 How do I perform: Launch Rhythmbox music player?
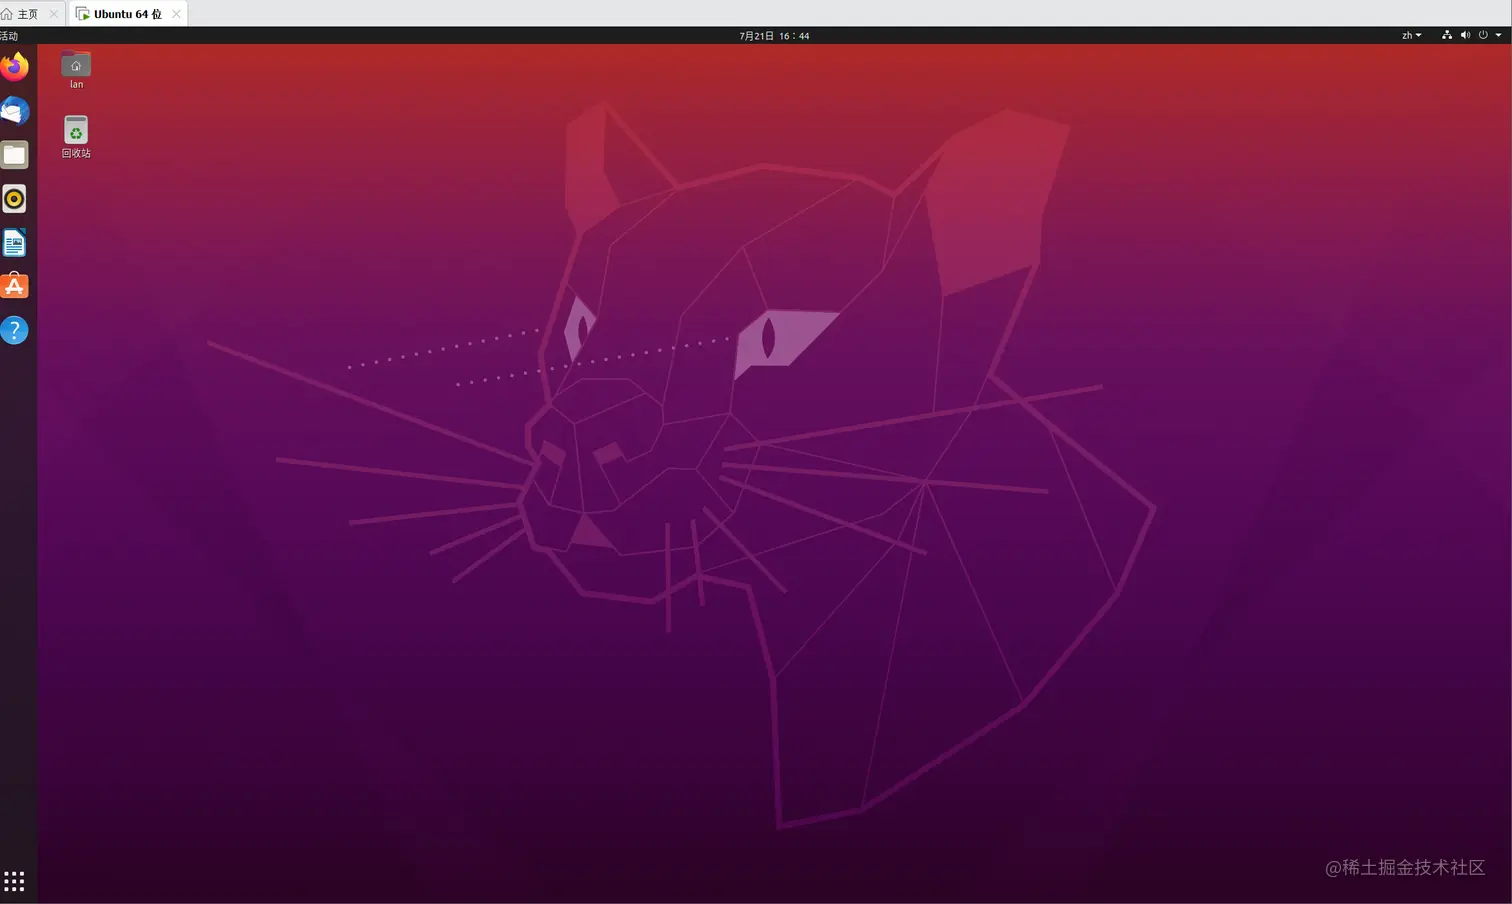coord(14,199)
